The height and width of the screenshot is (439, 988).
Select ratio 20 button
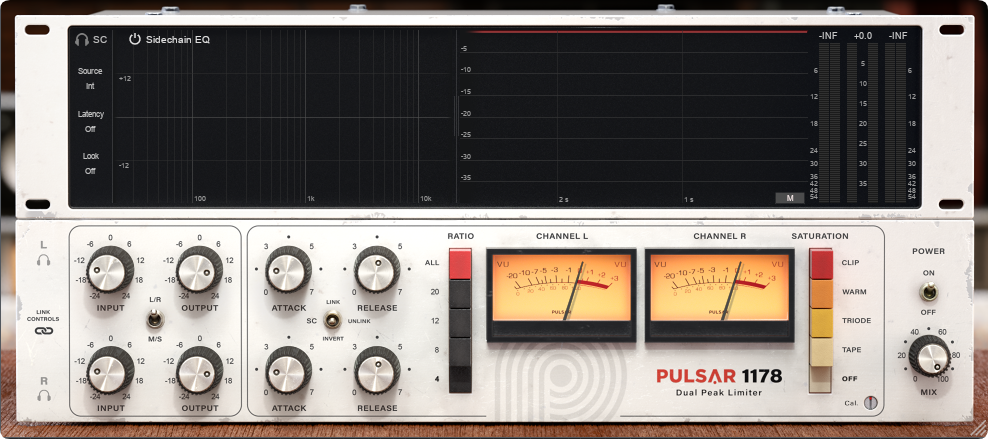[x=460, y=293]
